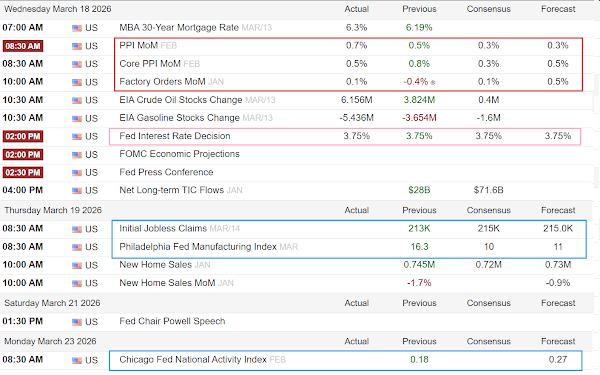This screenshot has height=375, width=600.
Task: Click the US flag on New Home Sales MoM row
Action: click(x=77, y=284)
